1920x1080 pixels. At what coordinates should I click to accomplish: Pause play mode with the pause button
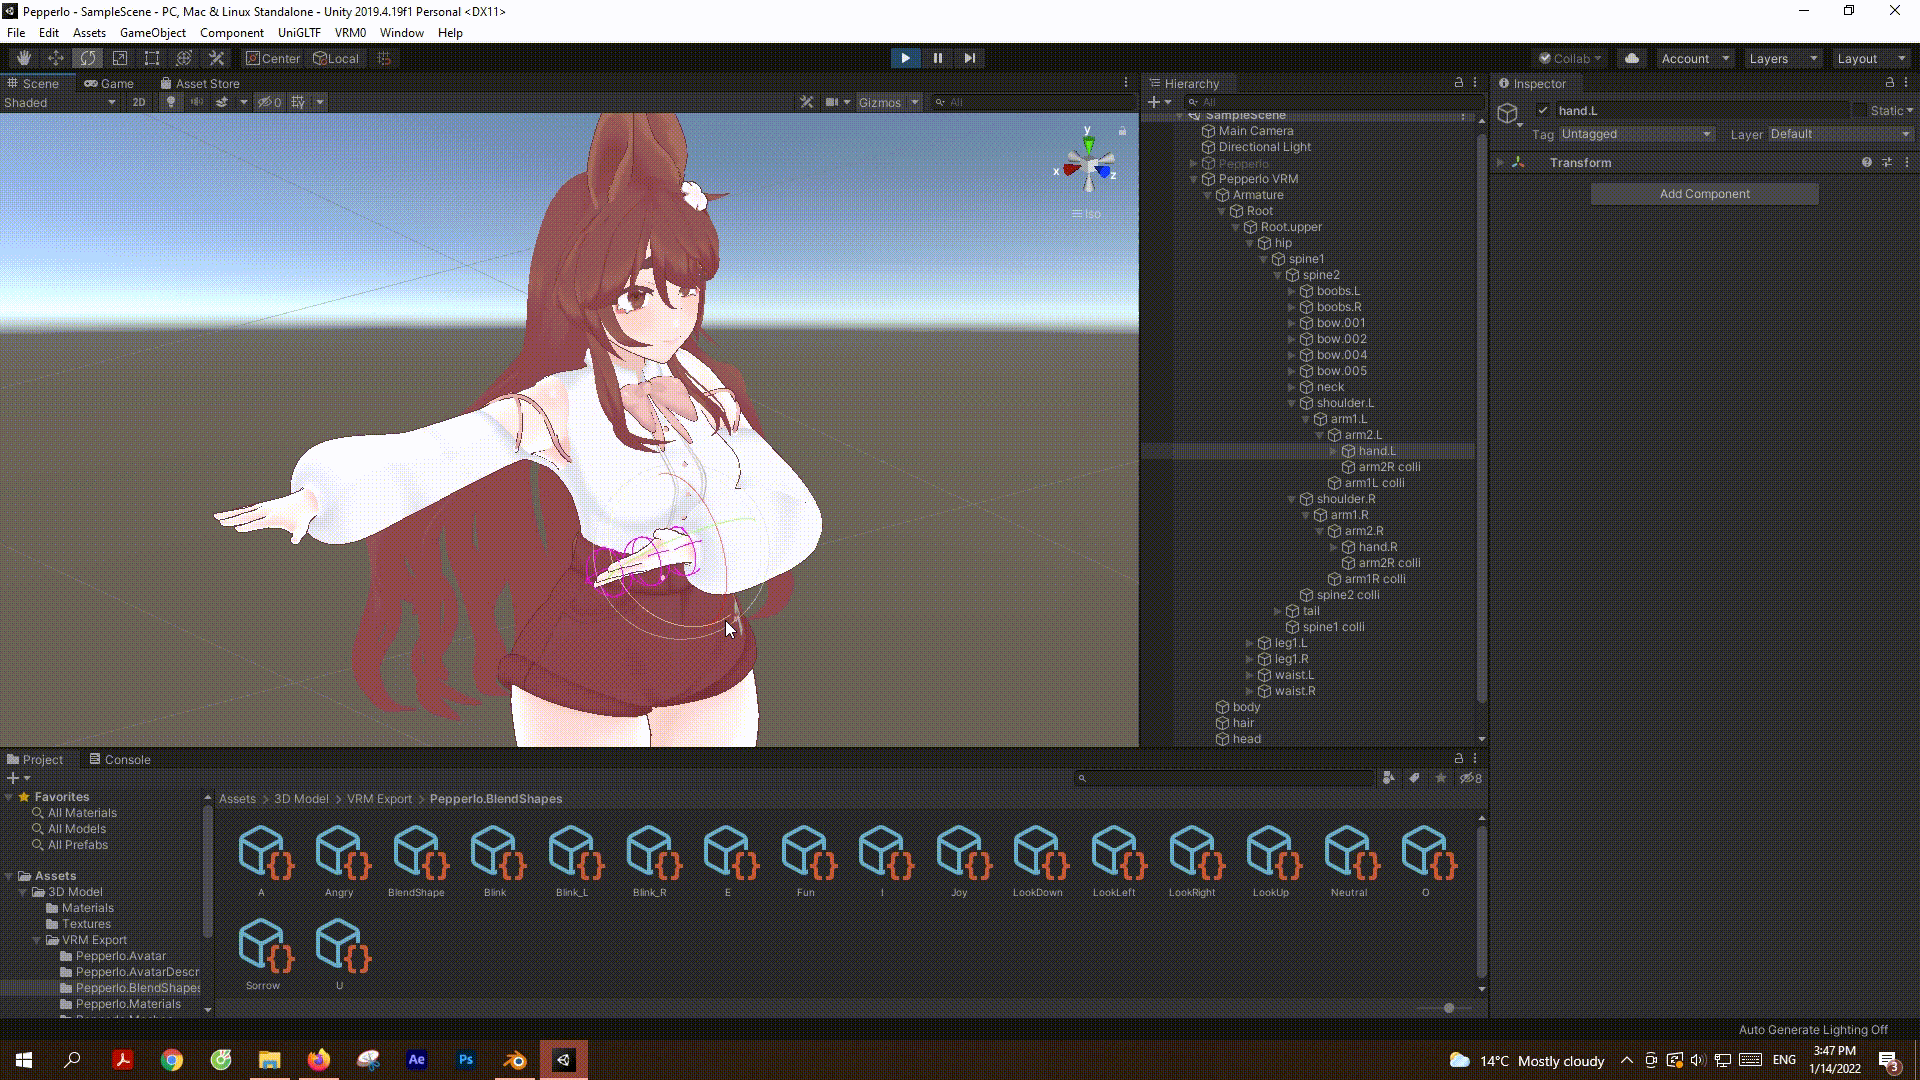pos(937,58)
